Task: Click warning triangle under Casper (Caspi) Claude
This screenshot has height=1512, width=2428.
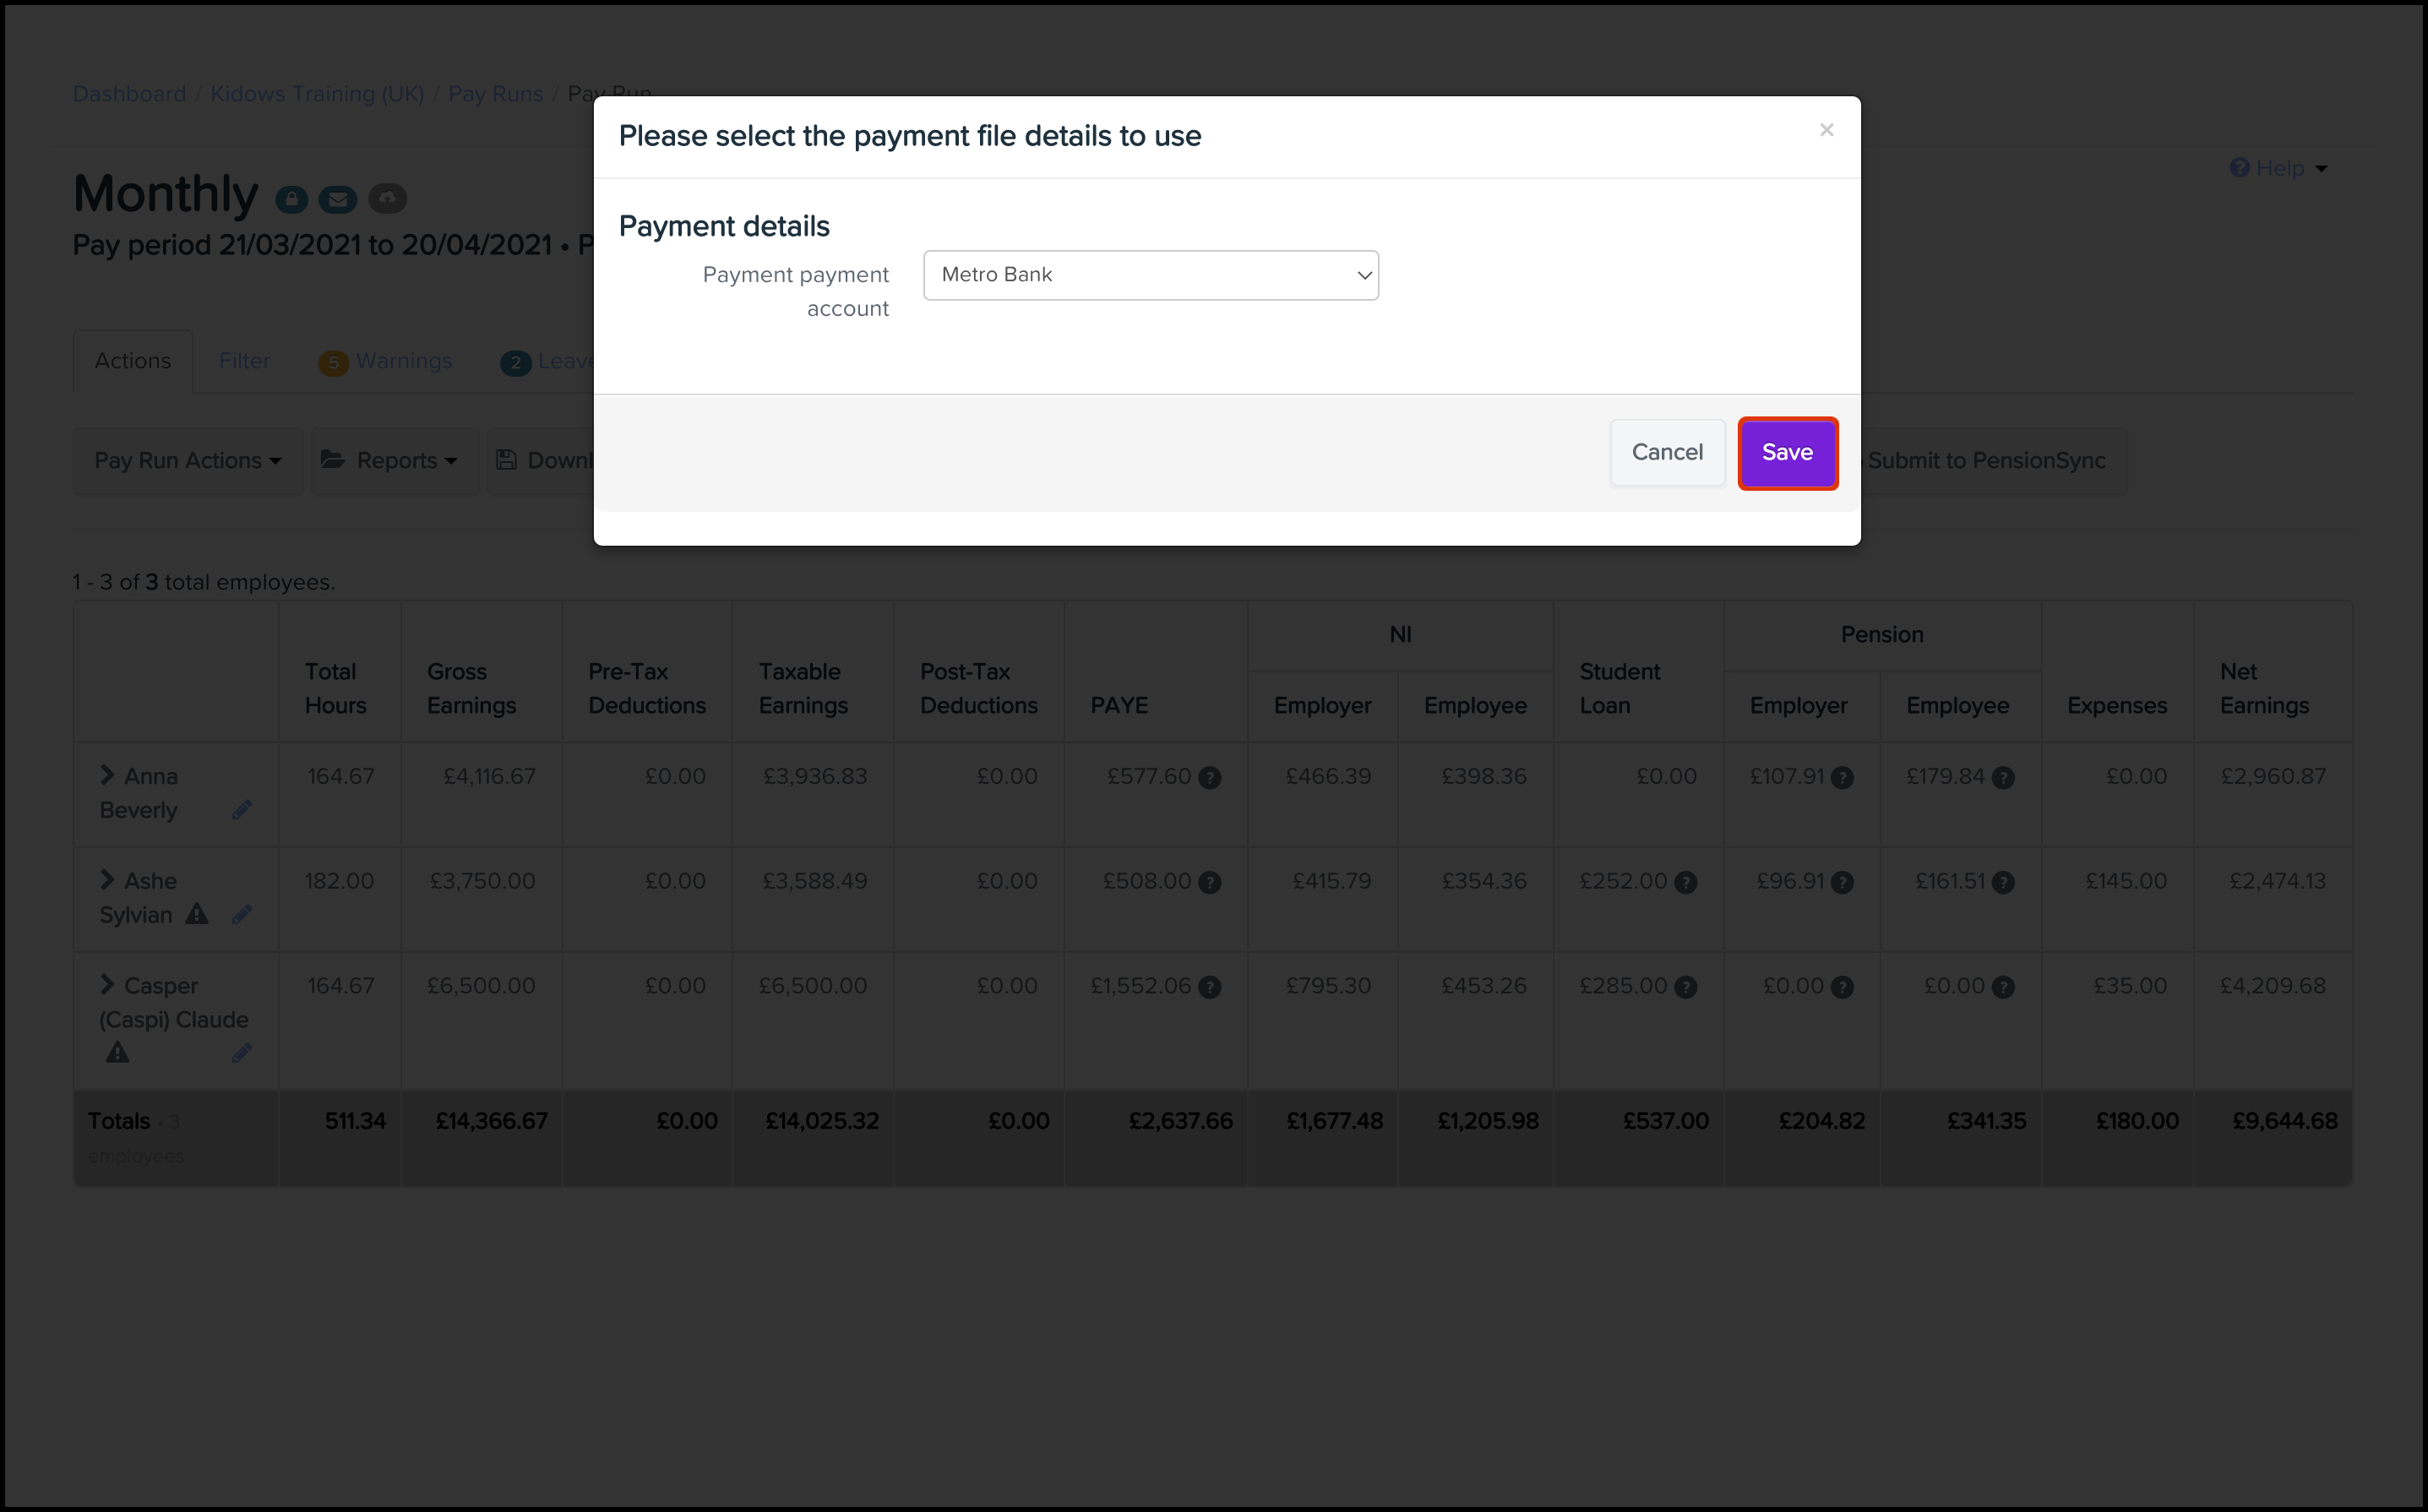Action: pos(118,1053)
